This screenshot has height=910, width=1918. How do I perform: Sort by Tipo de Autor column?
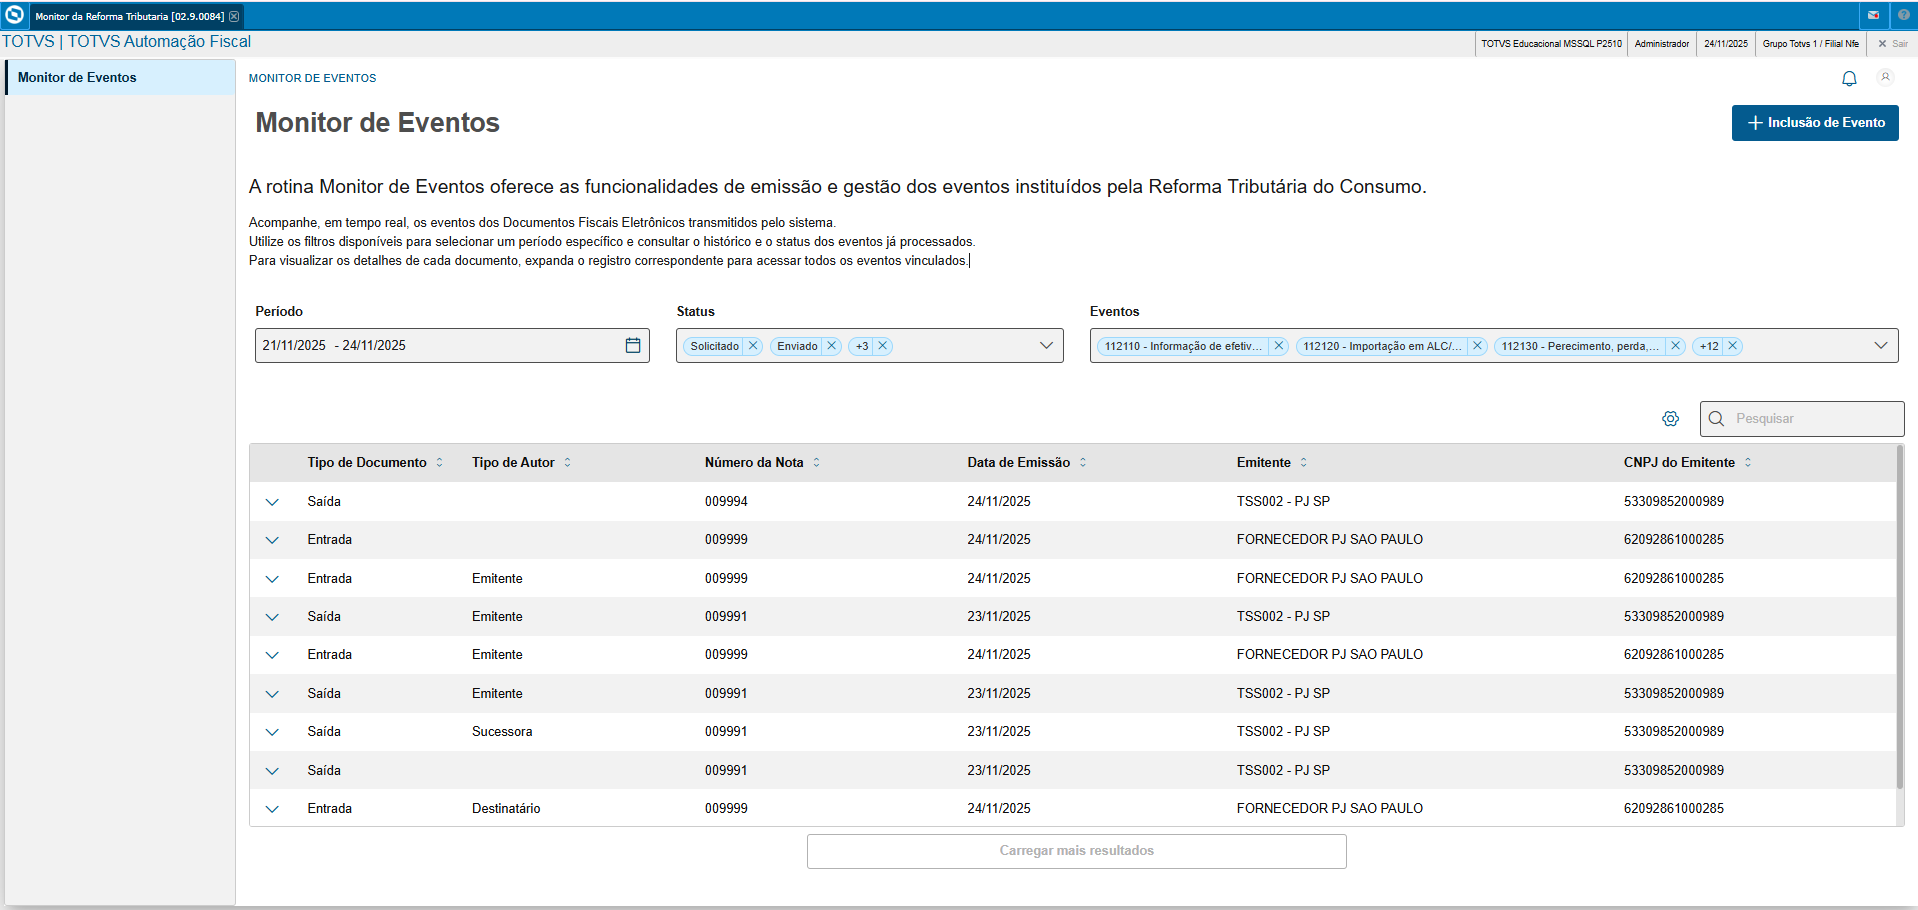tap(567, 463)
